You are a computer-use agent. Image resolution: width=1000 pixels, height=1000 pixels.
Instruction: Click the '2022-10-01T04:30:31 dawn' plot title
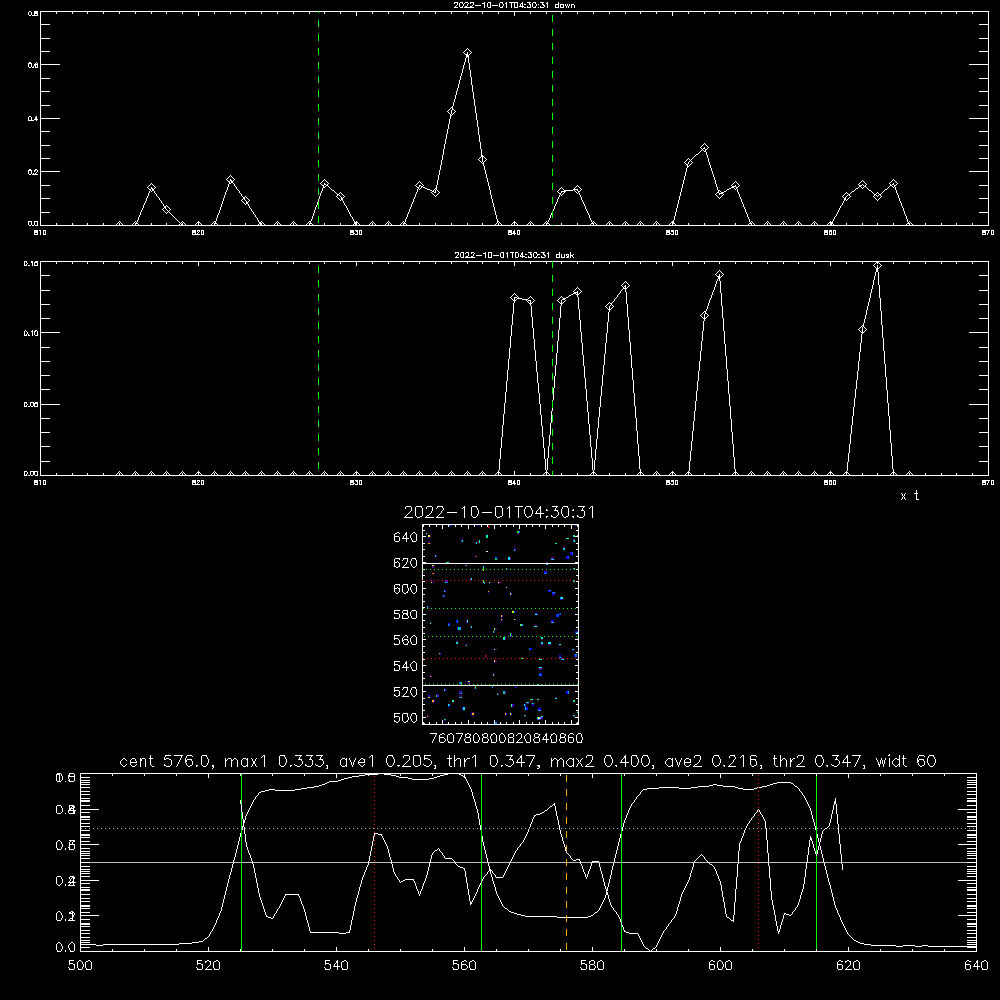[x=514, y=5]
